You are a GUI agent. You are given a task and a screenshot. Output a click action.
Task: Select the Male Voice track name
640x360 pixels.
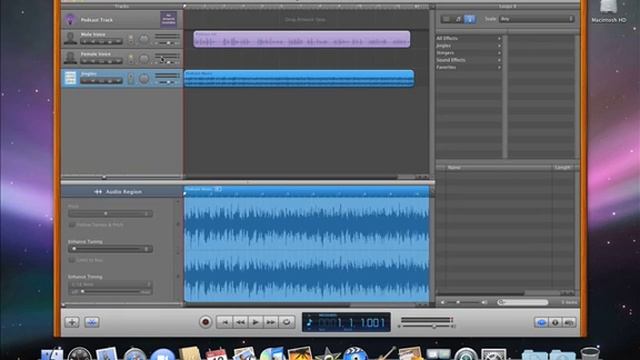[93, 35]
